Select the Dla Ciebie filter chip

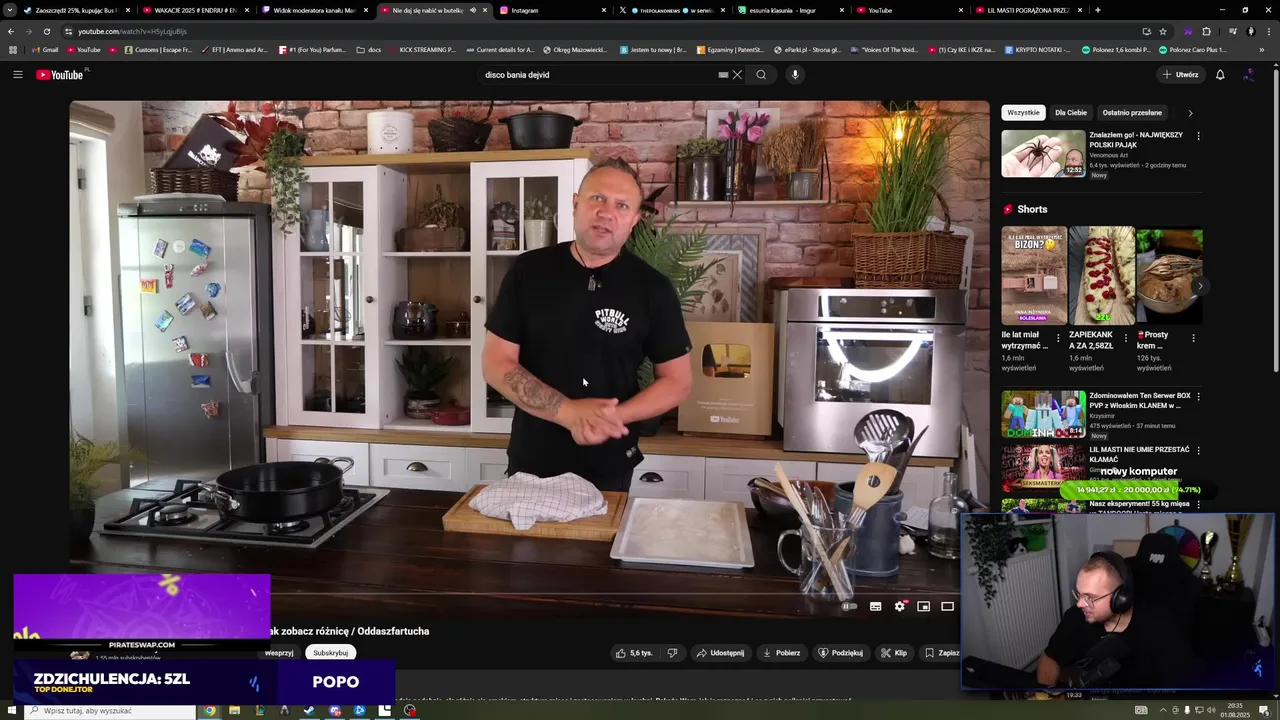[1071, 113]
